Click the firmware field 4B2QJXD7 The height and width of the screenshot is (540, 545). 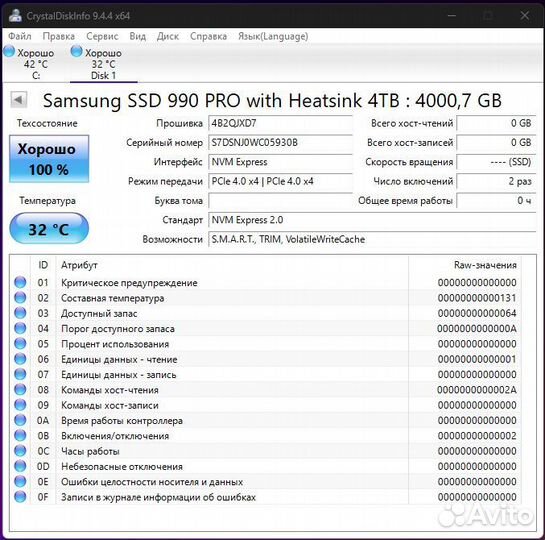tap(280, 123)
